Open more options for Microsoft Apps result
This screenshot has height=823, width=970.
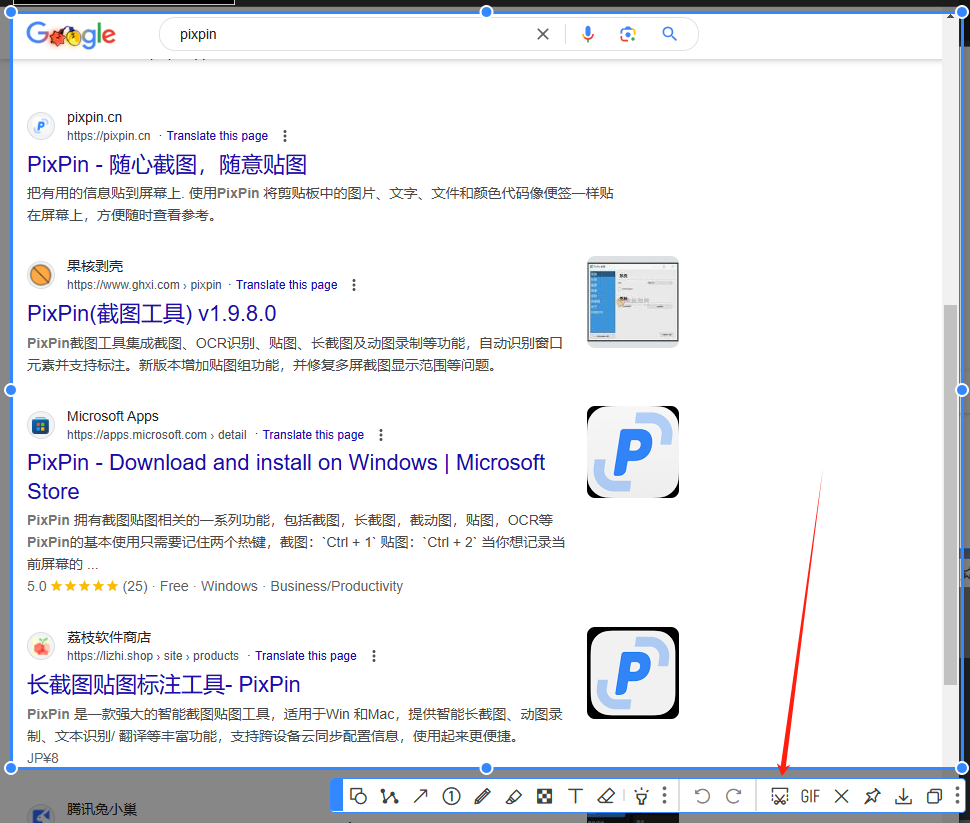coord(381,435)
